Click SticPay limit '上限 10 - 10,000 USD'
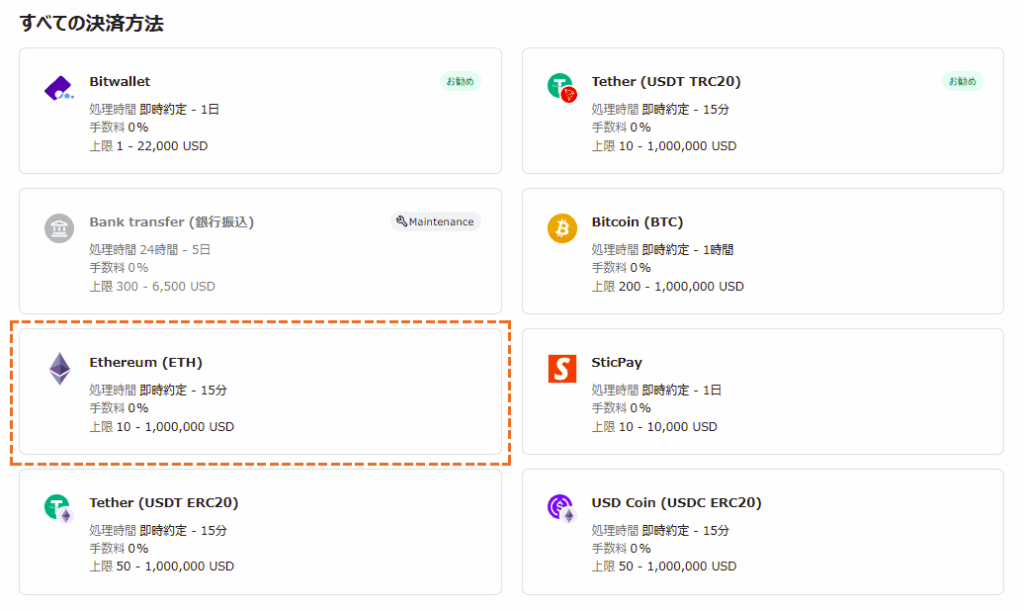Screen dimensions: 1024x611 (654, 426)
